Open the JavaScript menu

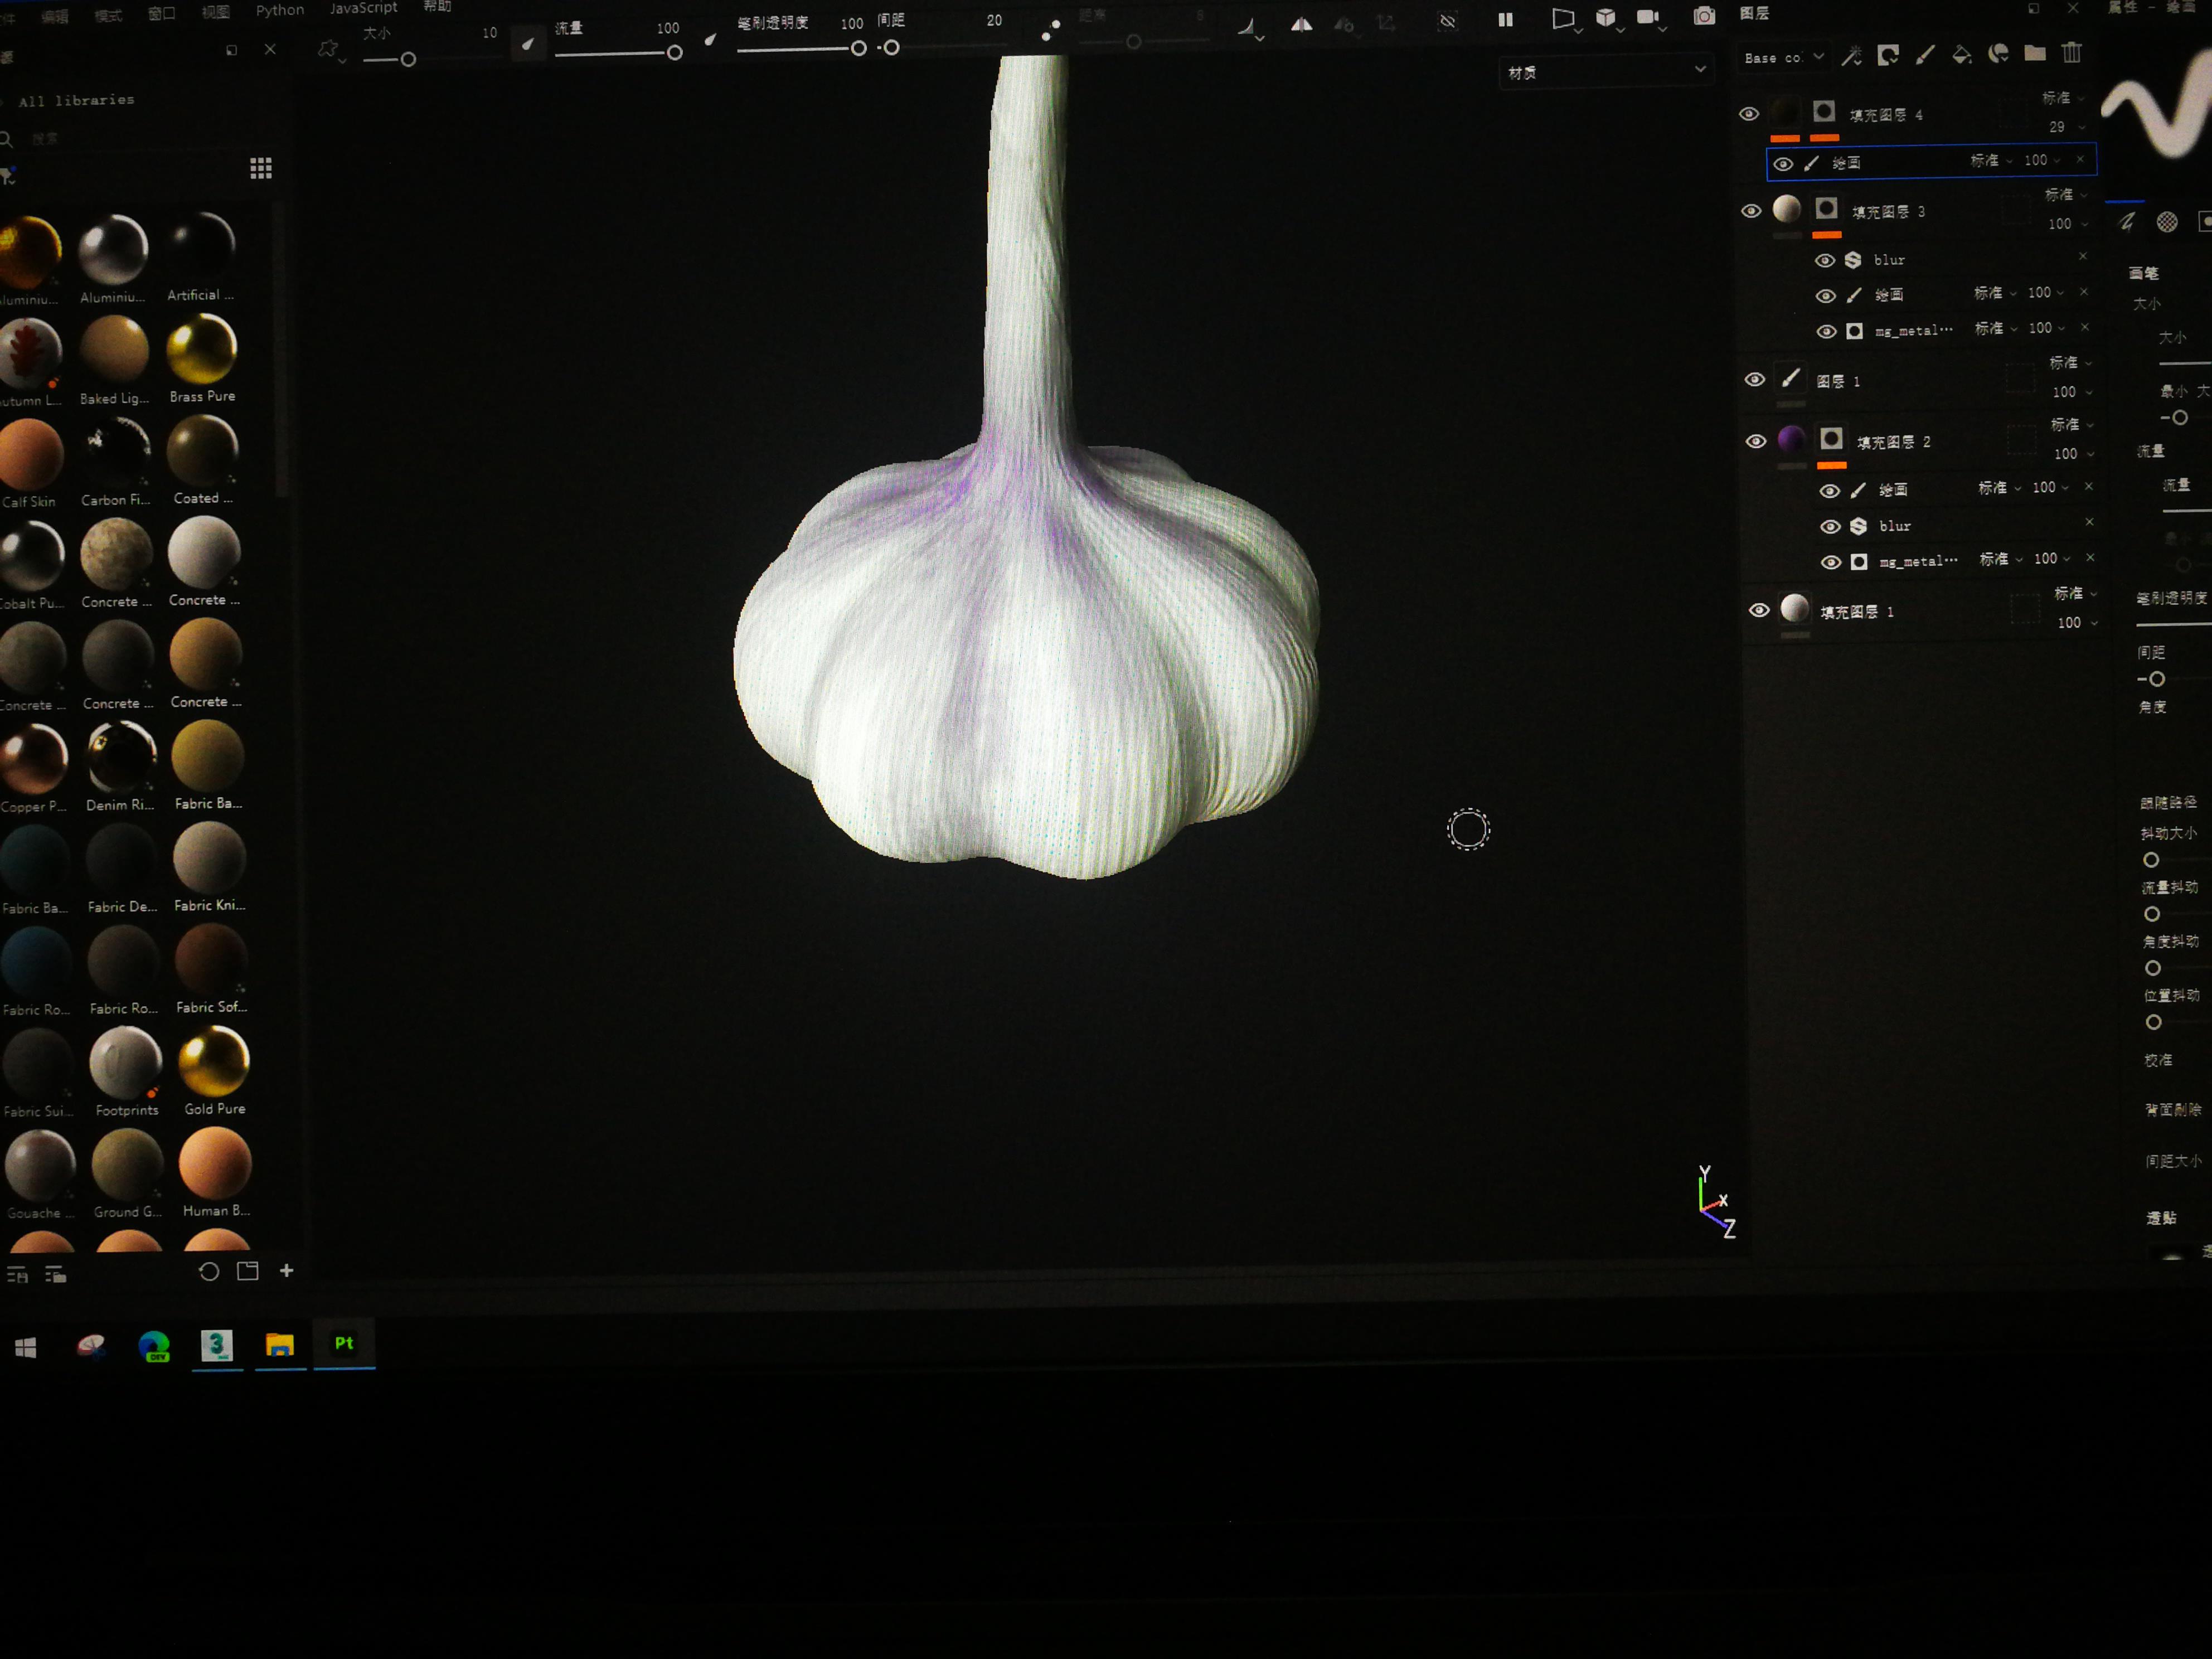pos(364,8)
